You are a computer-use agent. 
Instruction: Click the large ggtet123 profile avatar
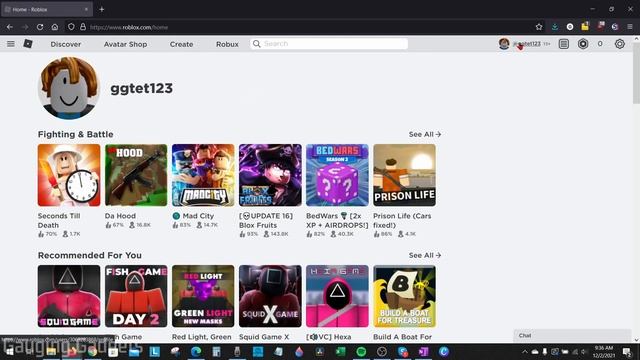click(69, 88)
